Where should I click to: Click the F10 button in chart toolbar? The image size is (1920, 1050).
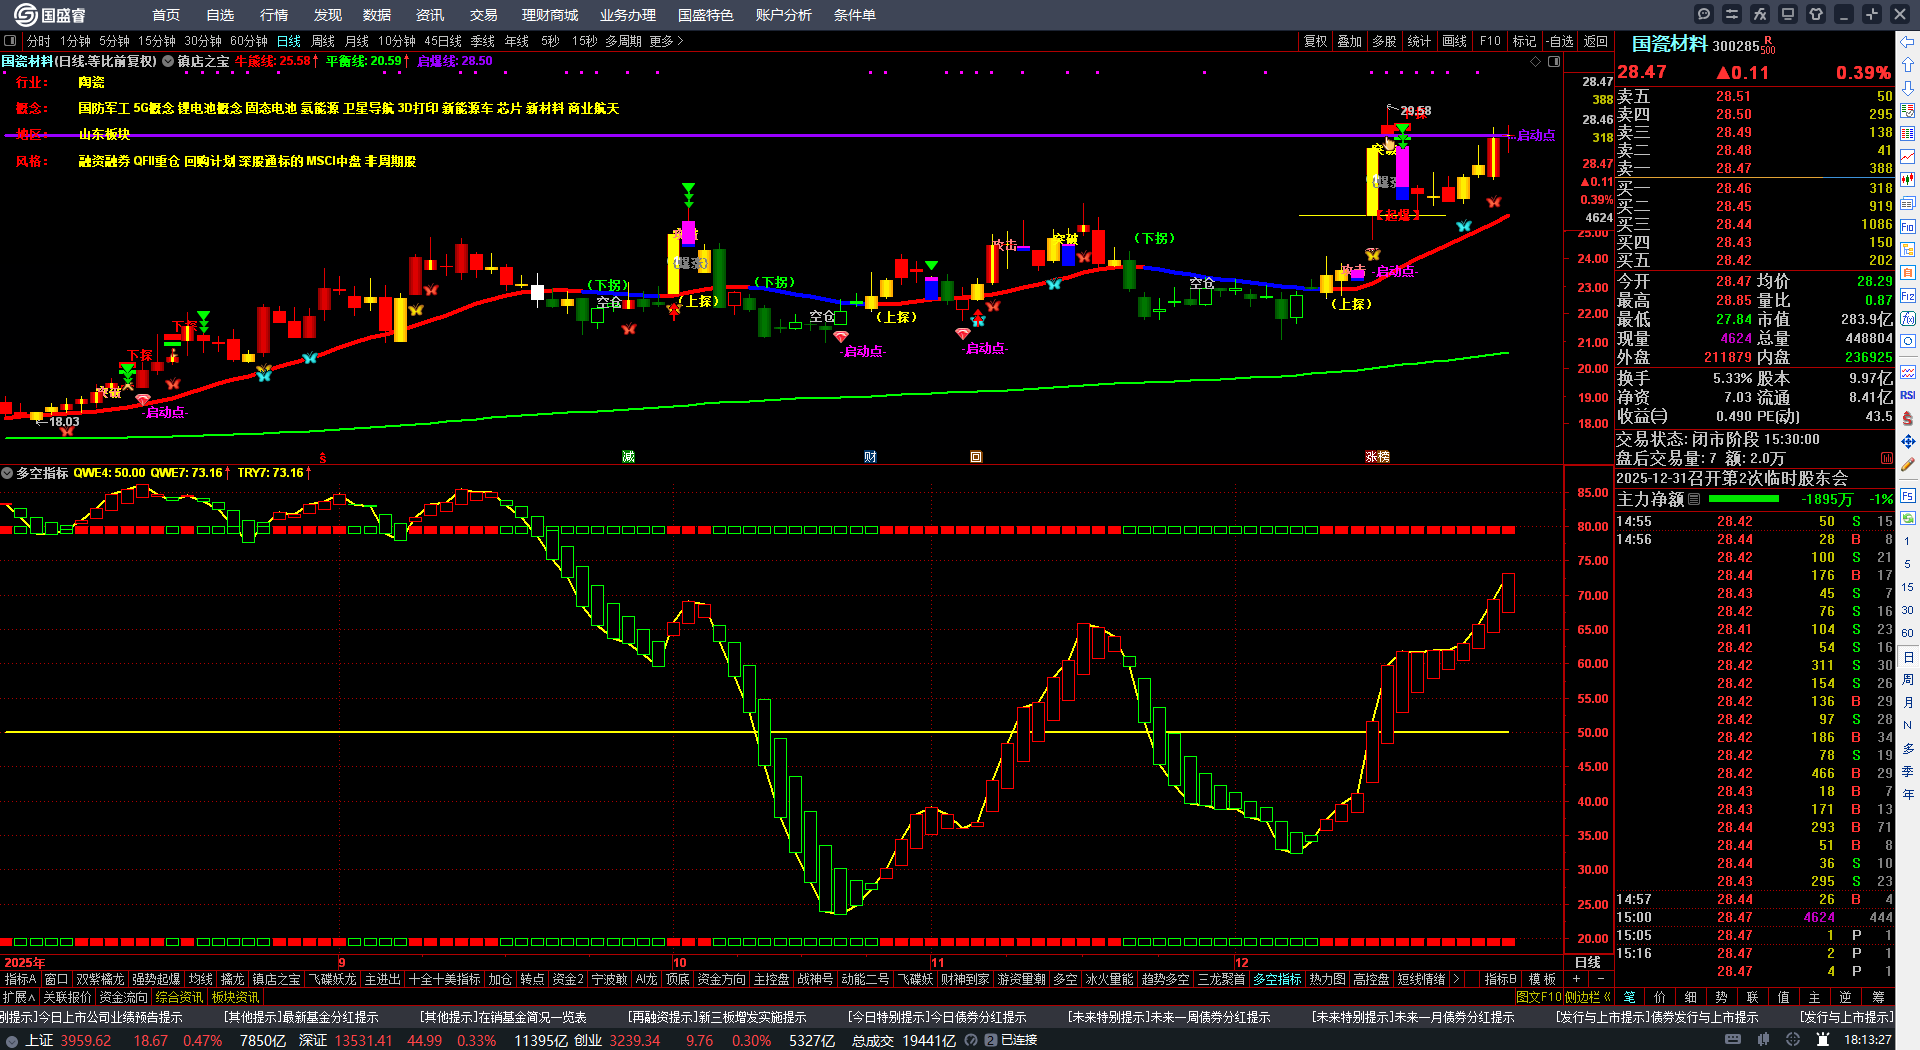pyautogui.click(x=1490, y=41)
